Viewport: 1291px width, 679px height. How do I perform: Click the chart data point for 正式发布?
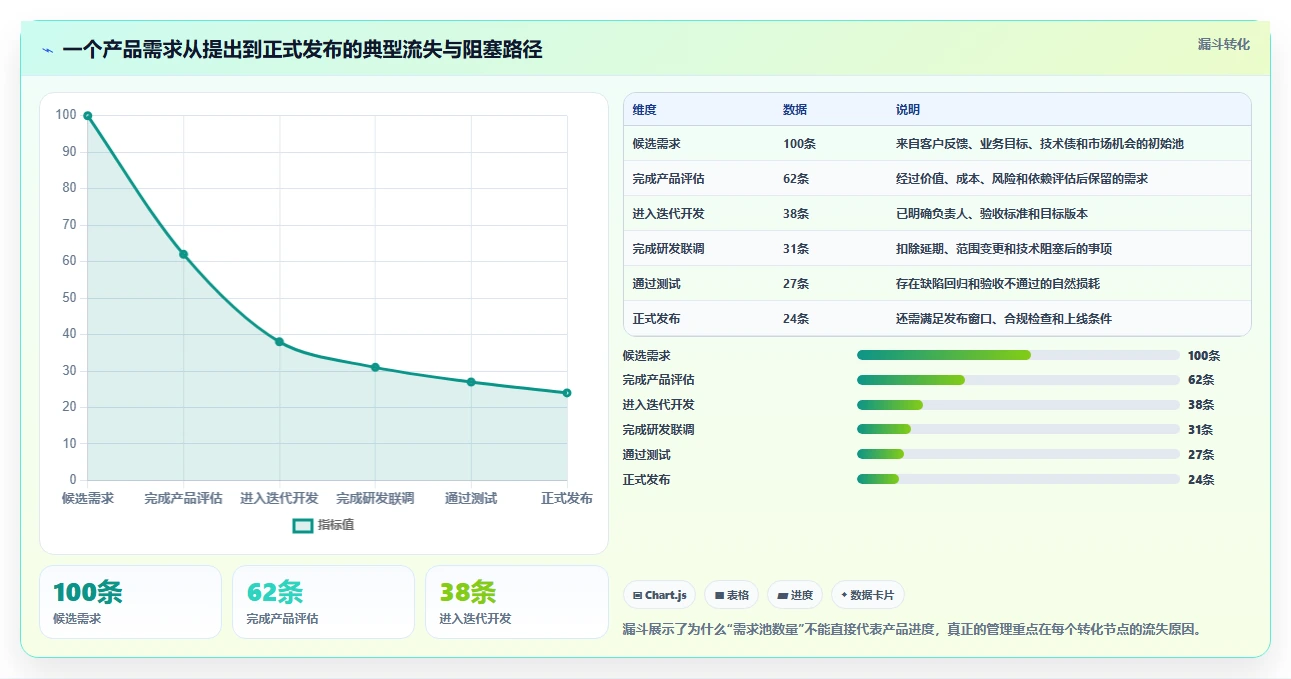pos(567,393)
